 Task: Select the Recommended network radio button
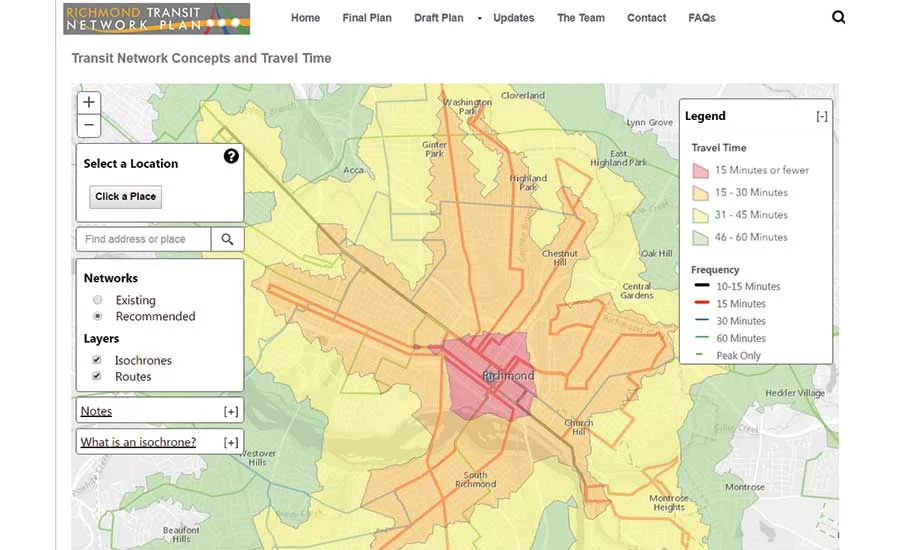click(x=98, y=316)
